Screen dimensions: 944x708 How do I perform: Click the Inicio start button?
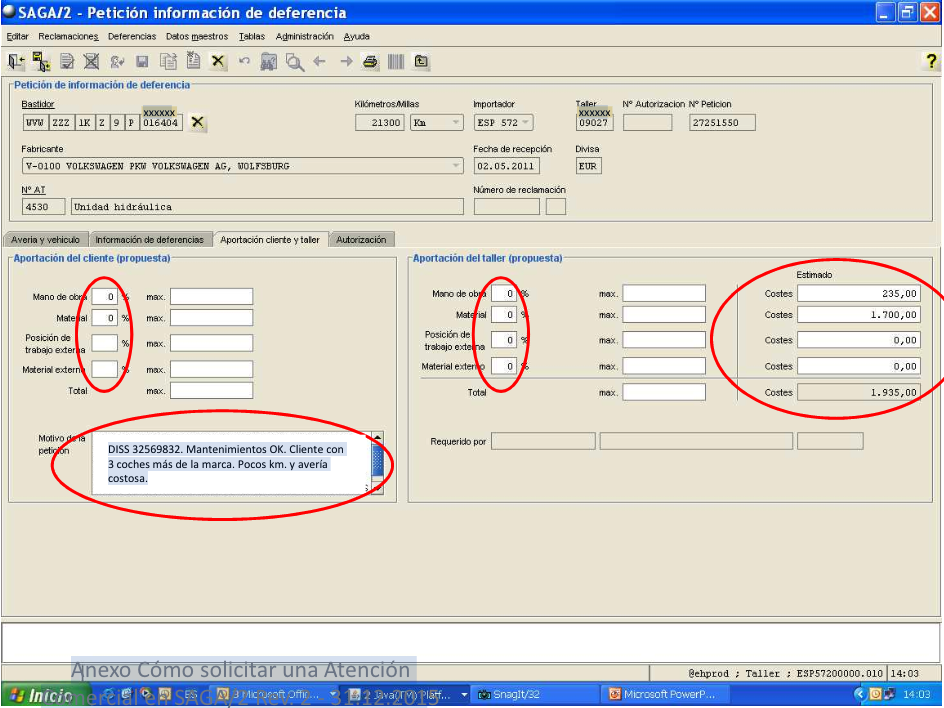click(x=43, y=695)
